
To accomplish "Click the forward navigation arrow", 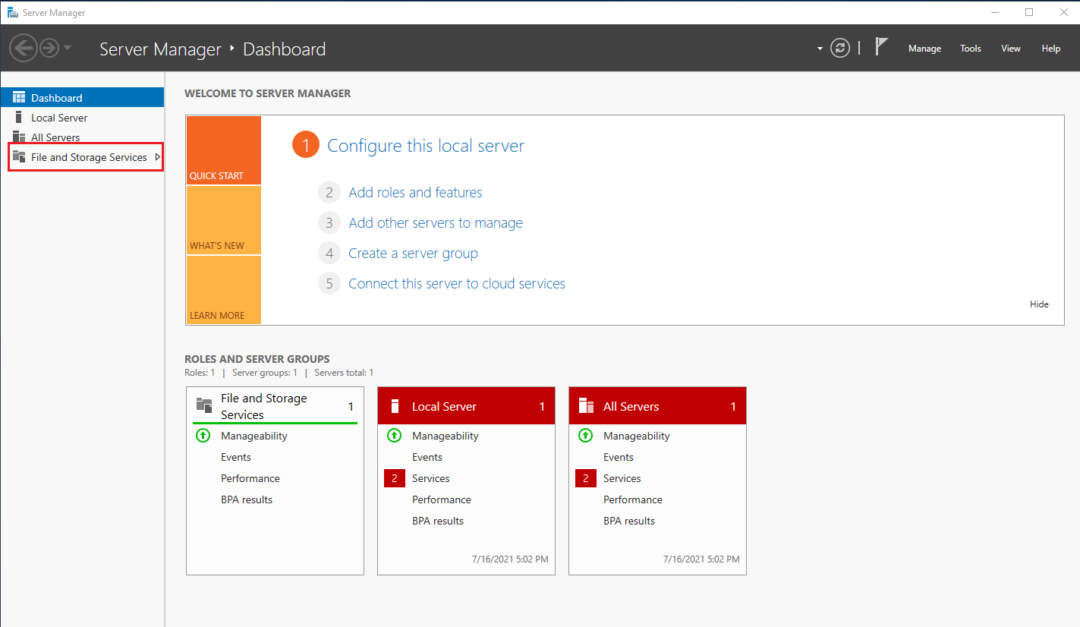I will pos(49,48).
